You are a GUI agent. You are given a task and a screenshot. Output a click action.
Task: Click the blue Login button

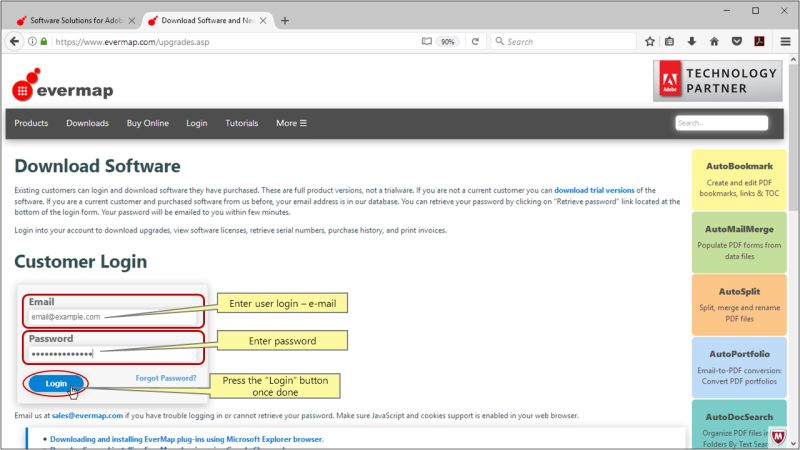pos(56,383)
